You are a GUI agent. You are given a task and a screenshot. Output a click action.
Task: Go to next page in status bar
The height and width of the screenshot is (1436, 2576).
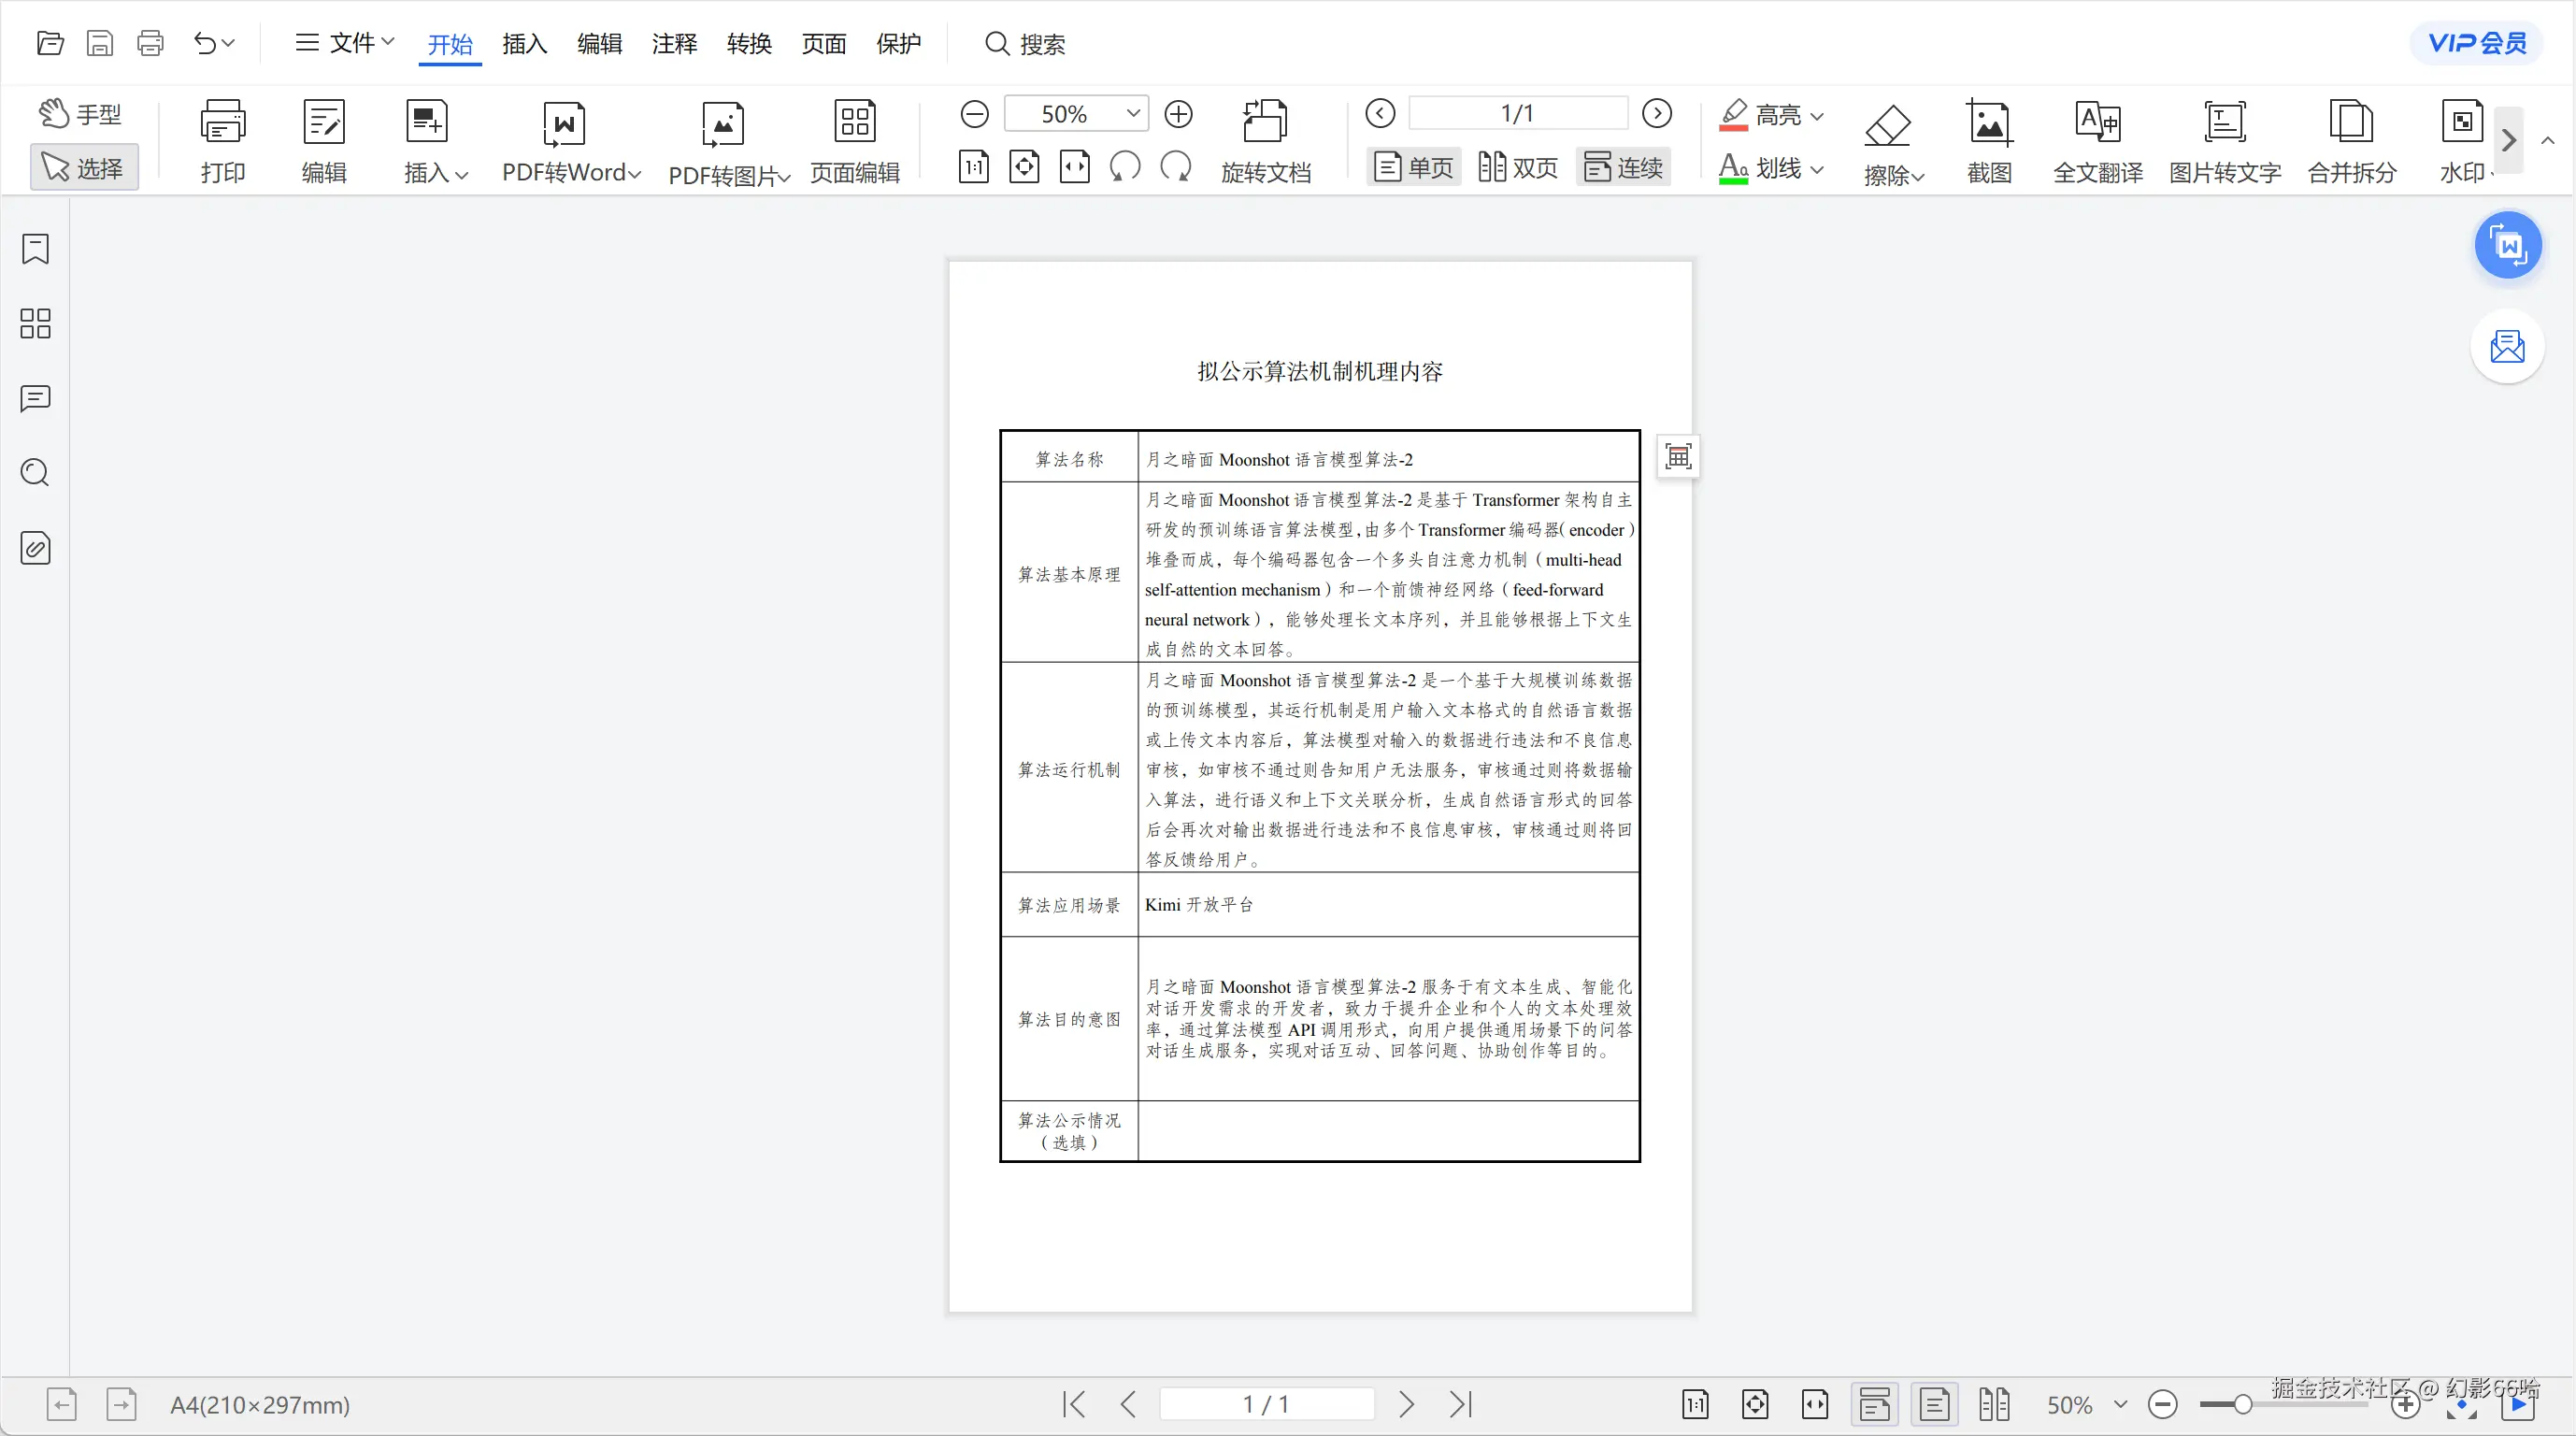tap(1405, 1404)
